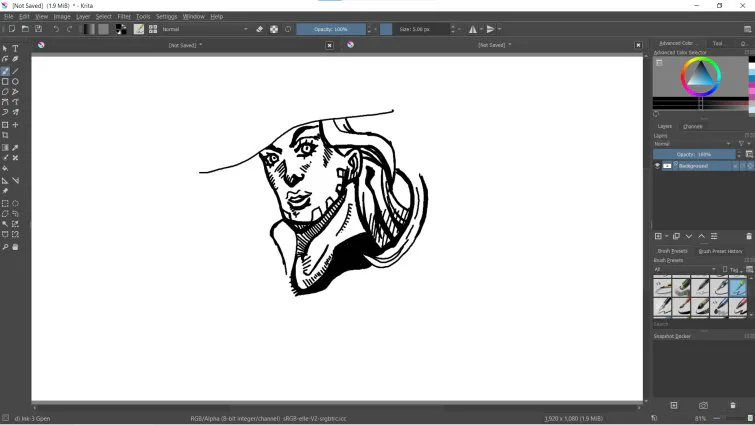Save the document using toolbar icon
Viewport: 755px width, 425px height.
[x=39, y=29]
